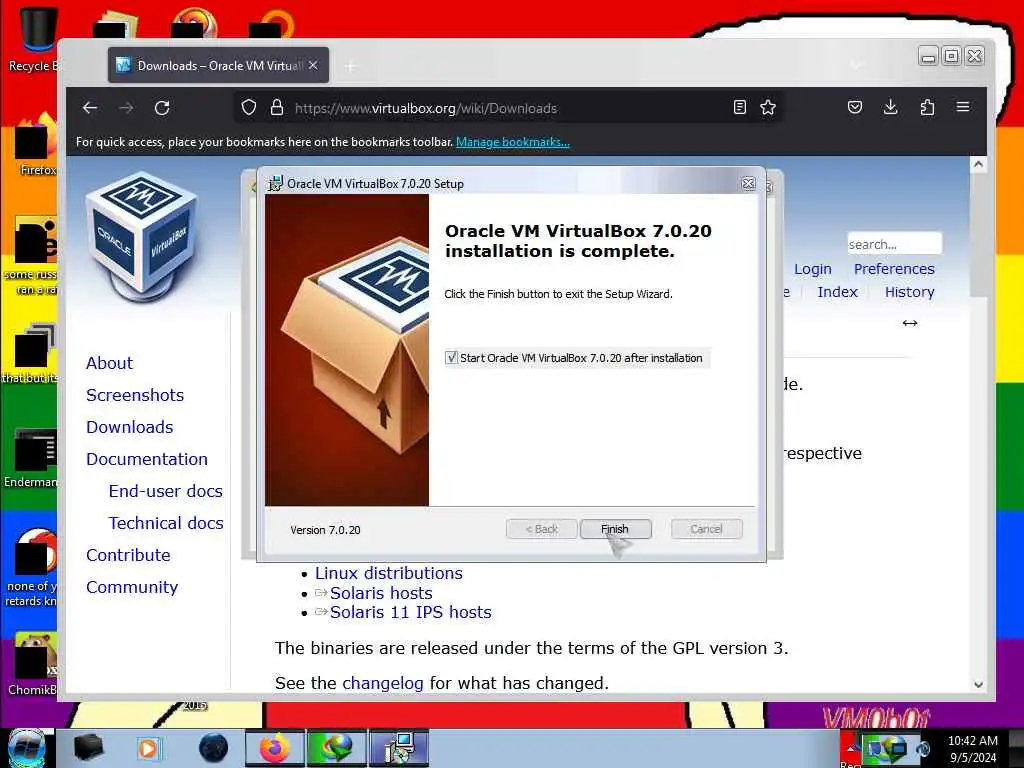Open the Community link
Image resolution: width=1024 pixels, height=768 pixels.
click(132, 587)
